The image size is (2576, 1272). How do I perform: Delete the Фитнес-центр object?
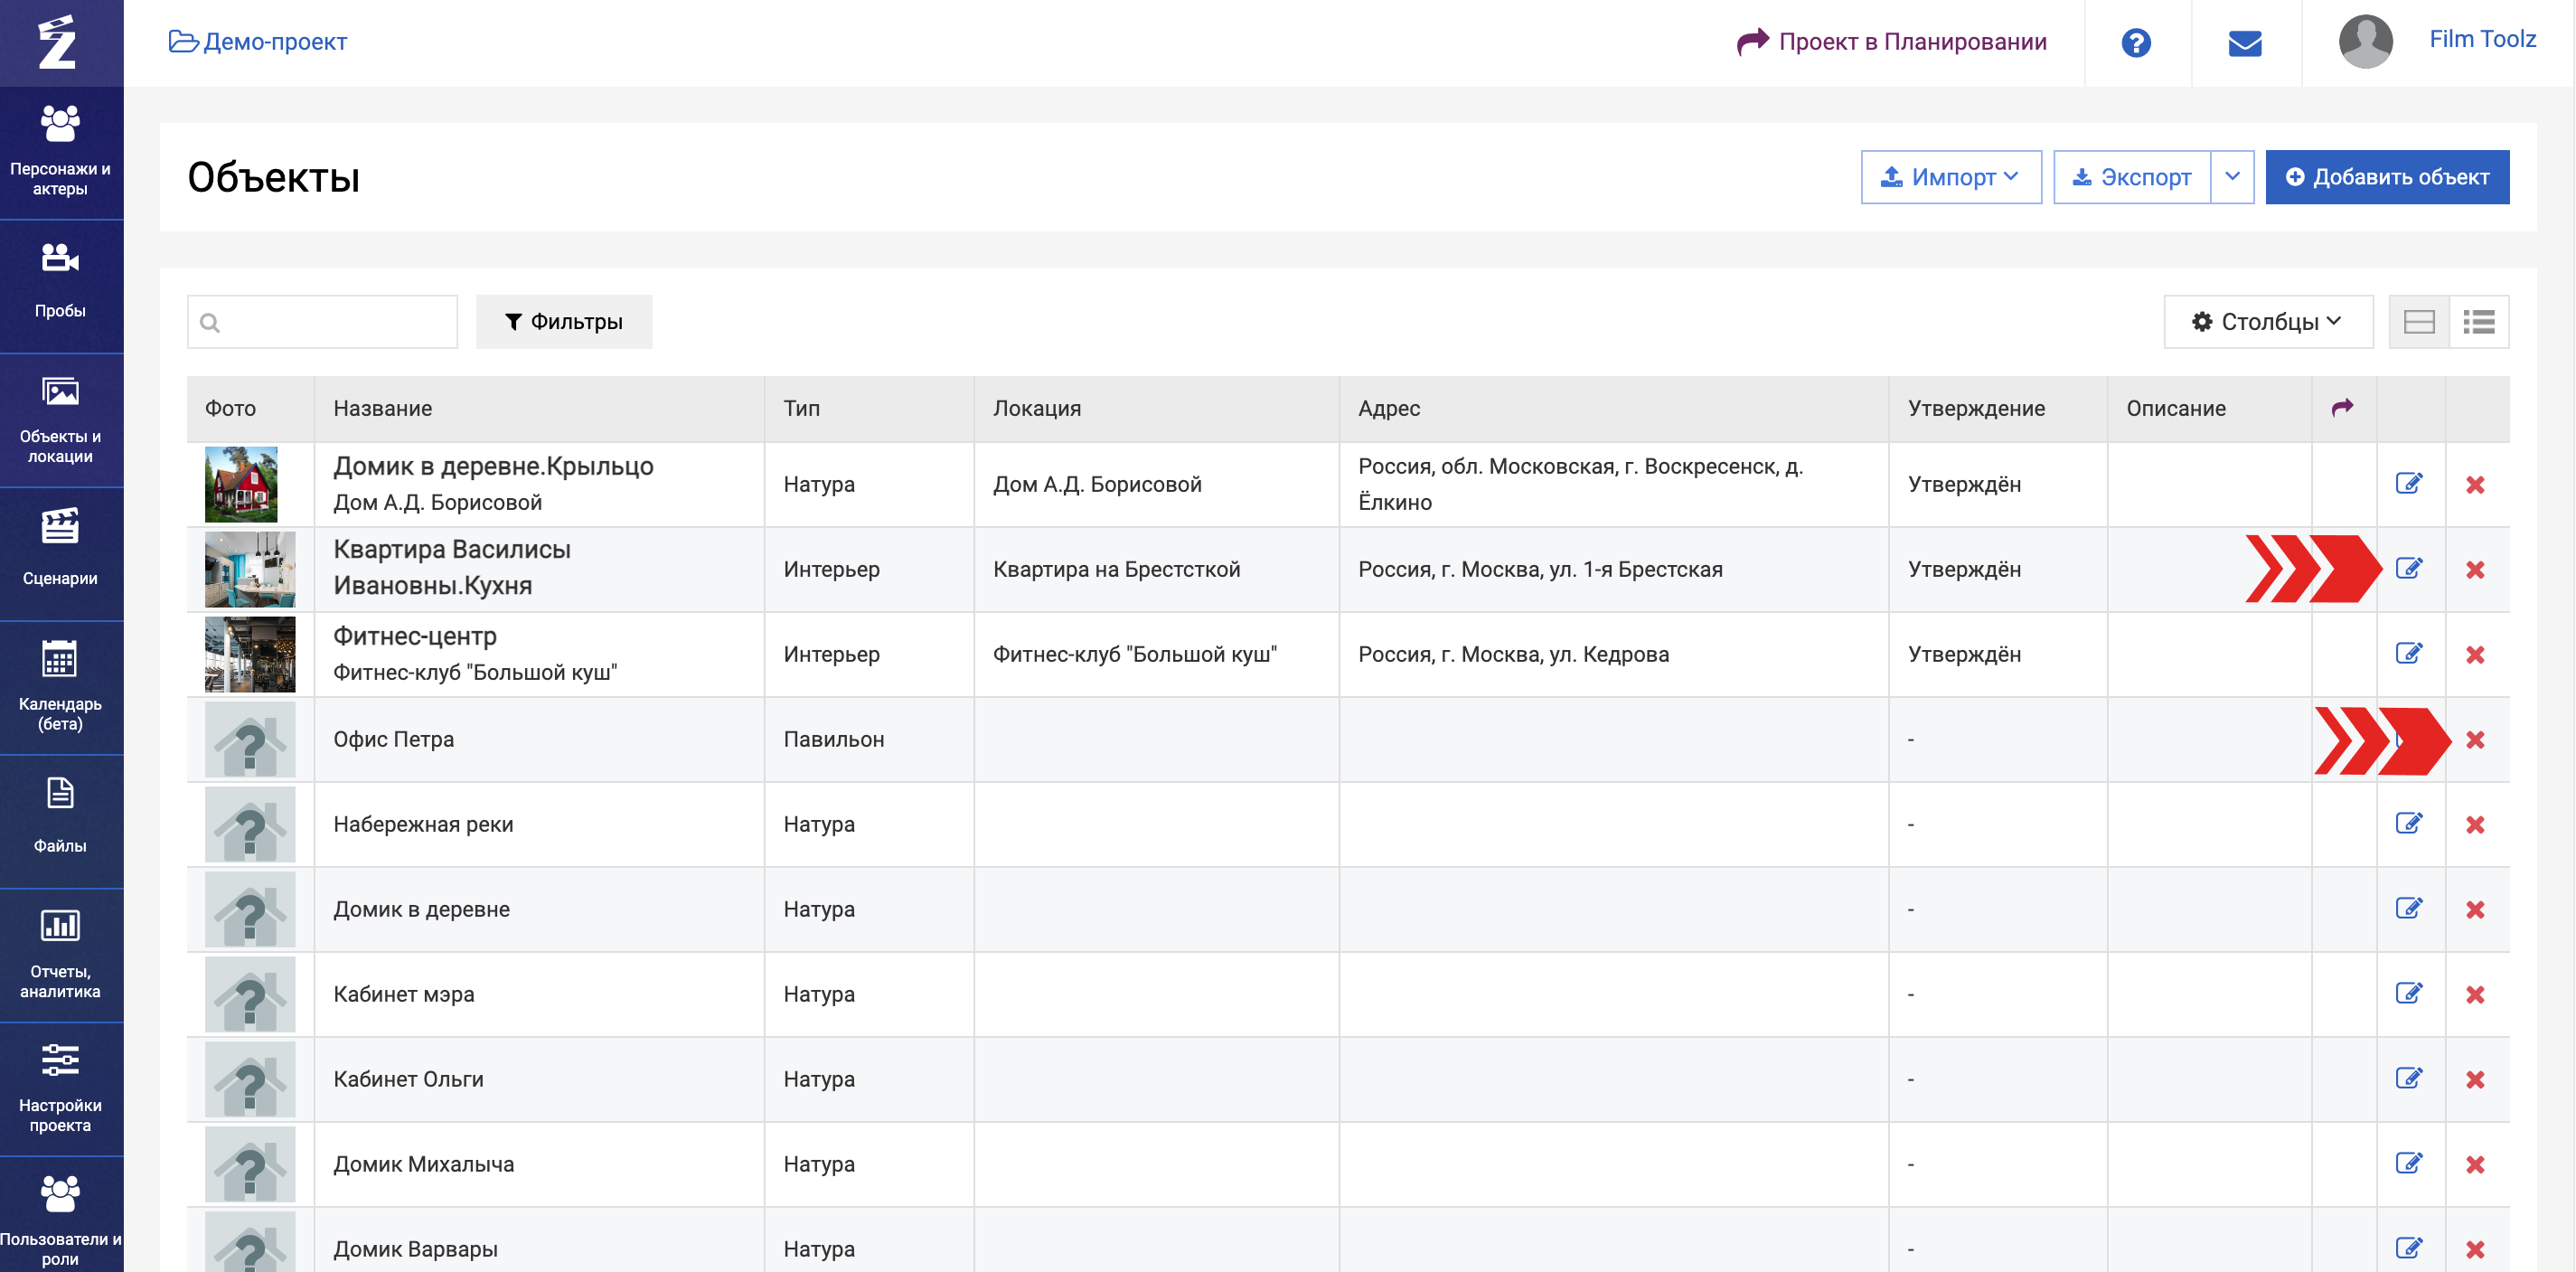2475,655
